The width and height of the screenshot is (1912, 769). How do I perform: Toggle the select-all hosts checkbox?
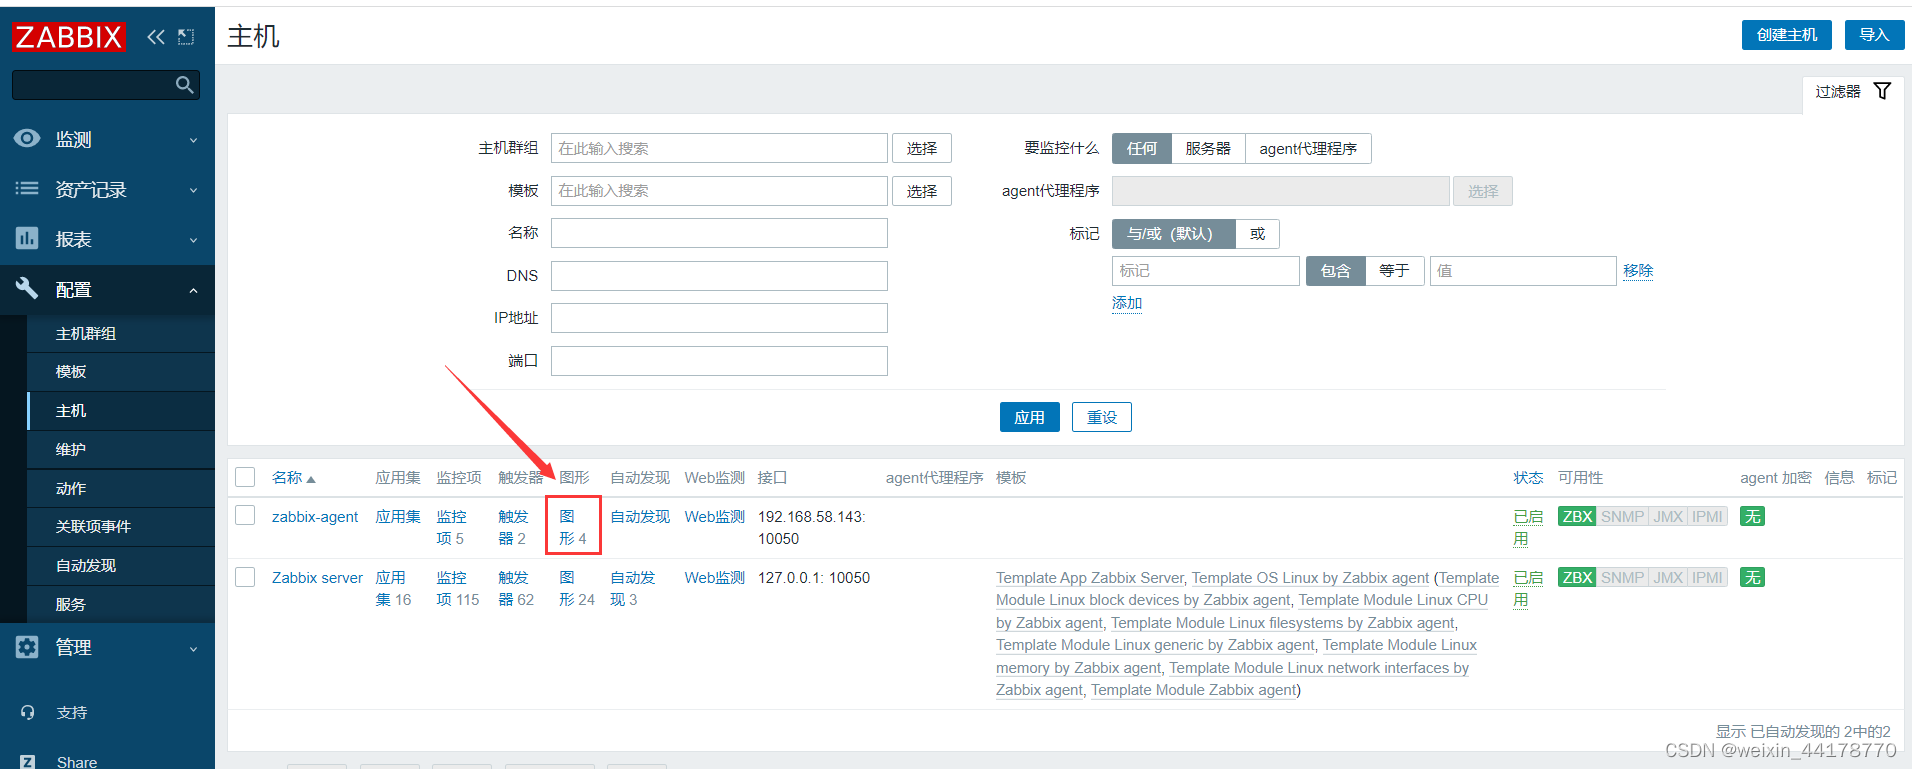coord(245,477)
